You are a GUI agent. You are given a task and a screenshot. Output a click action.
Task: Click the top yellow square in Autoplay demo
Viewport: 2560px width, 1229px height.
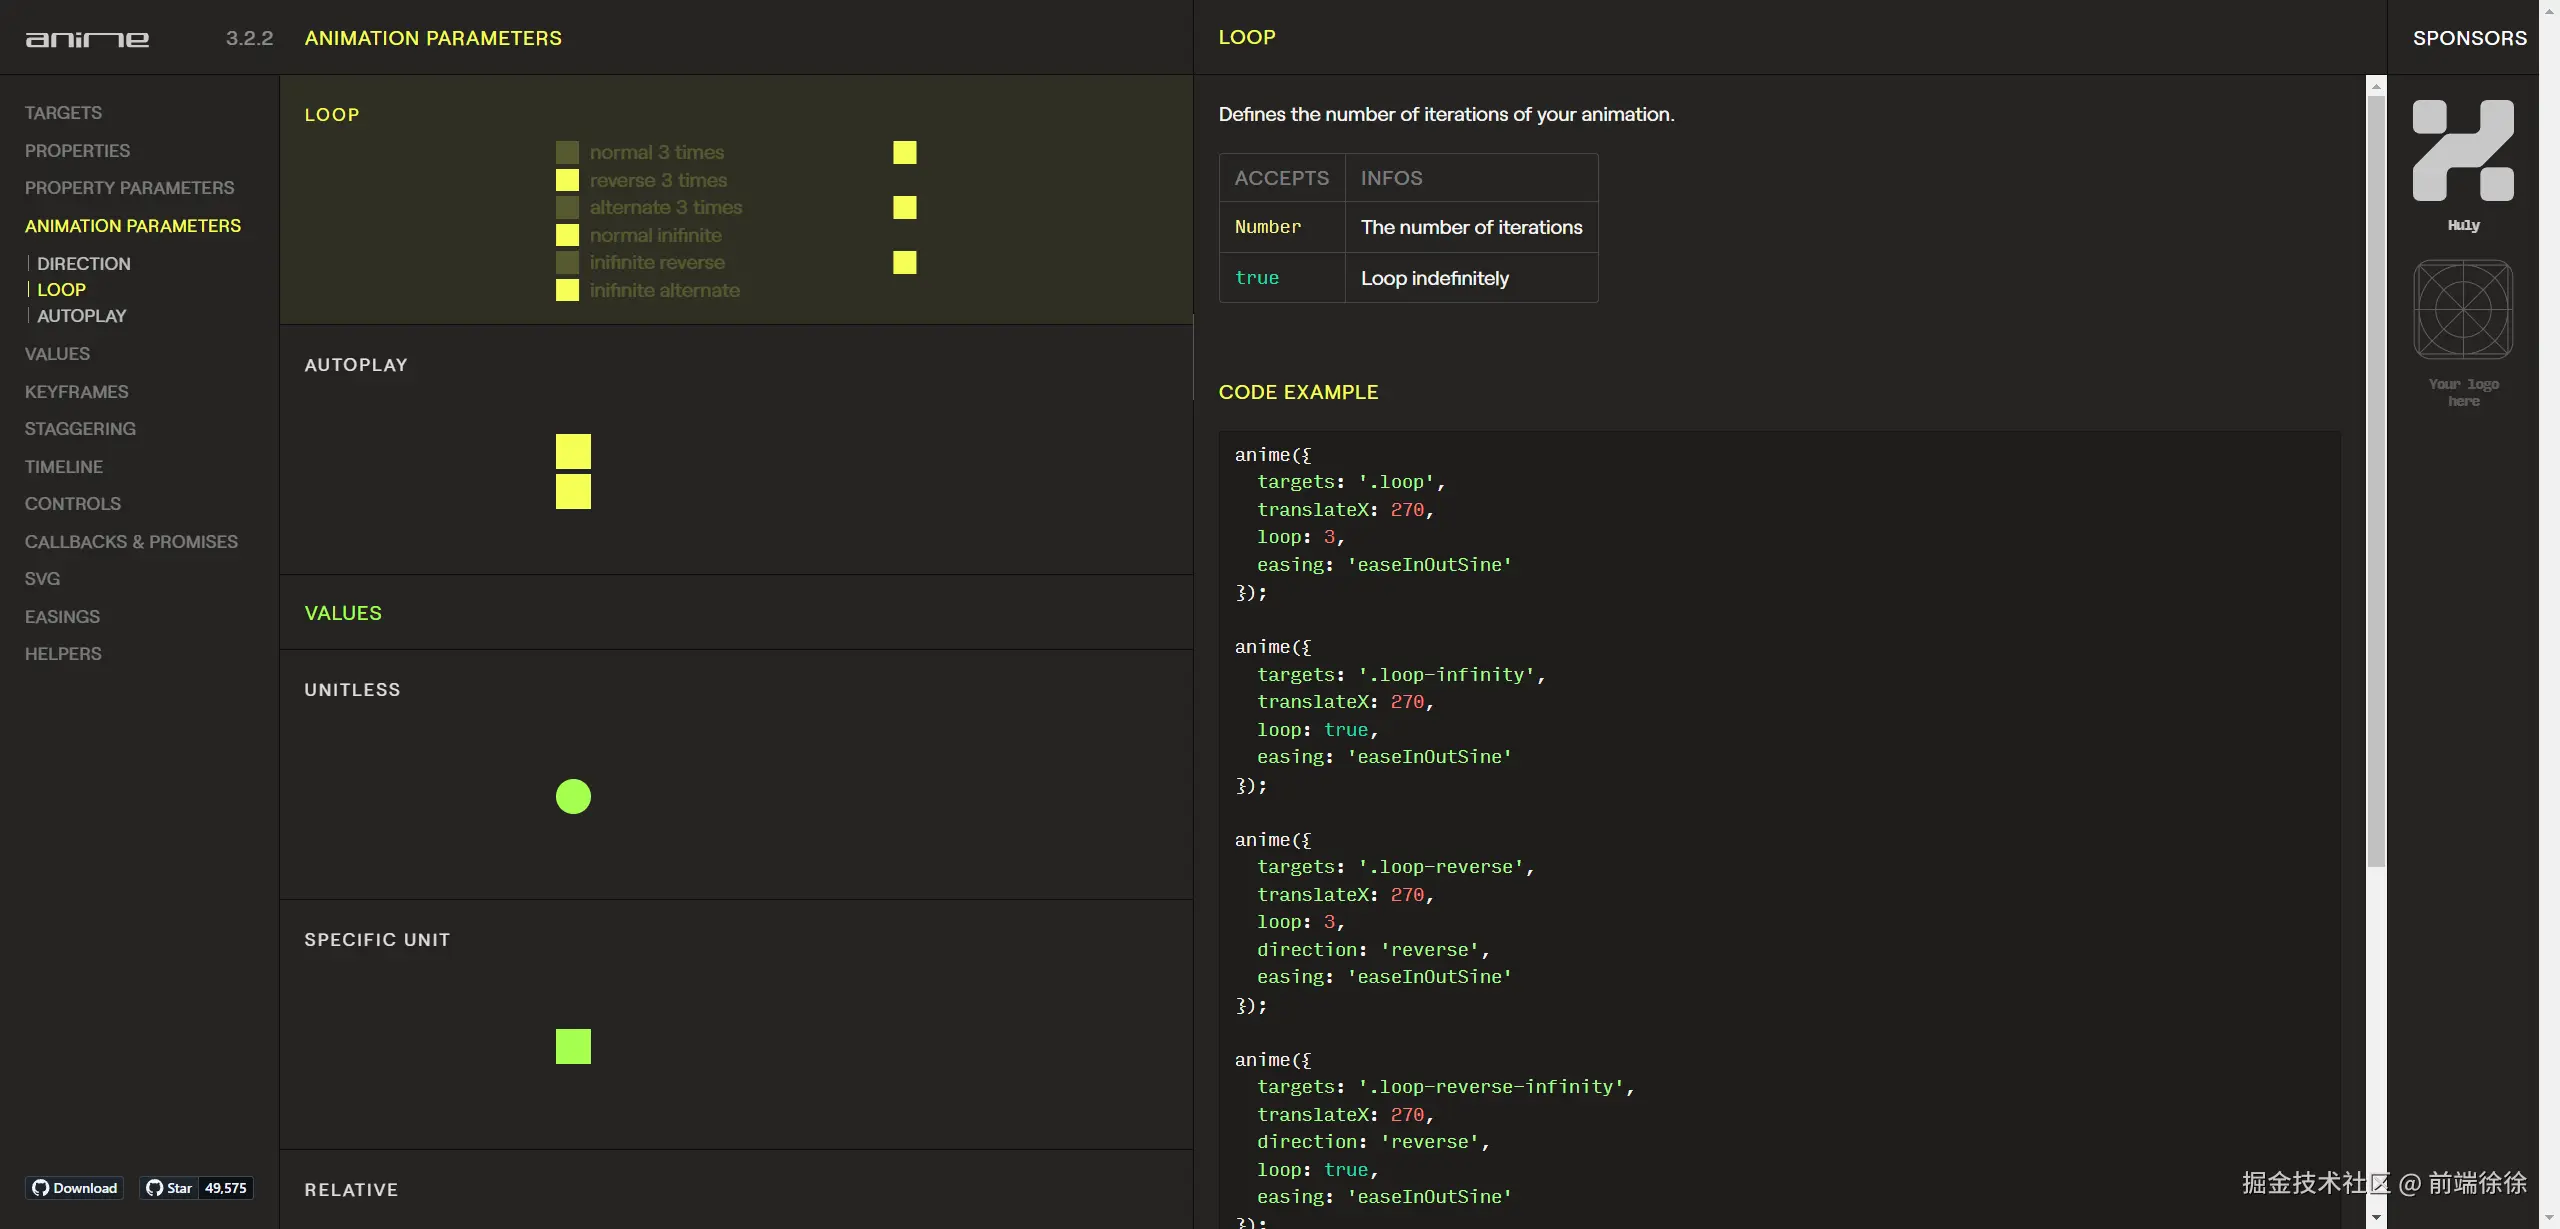573,451
